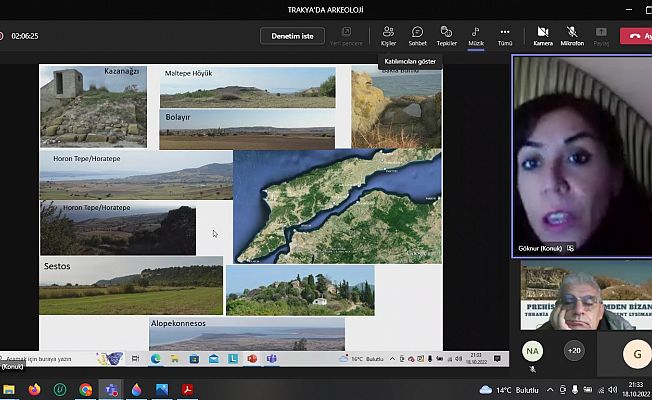Screen dimensions: 652x400
Task: Expand the +20 additional participants list
Action: (x=574, y=351)
